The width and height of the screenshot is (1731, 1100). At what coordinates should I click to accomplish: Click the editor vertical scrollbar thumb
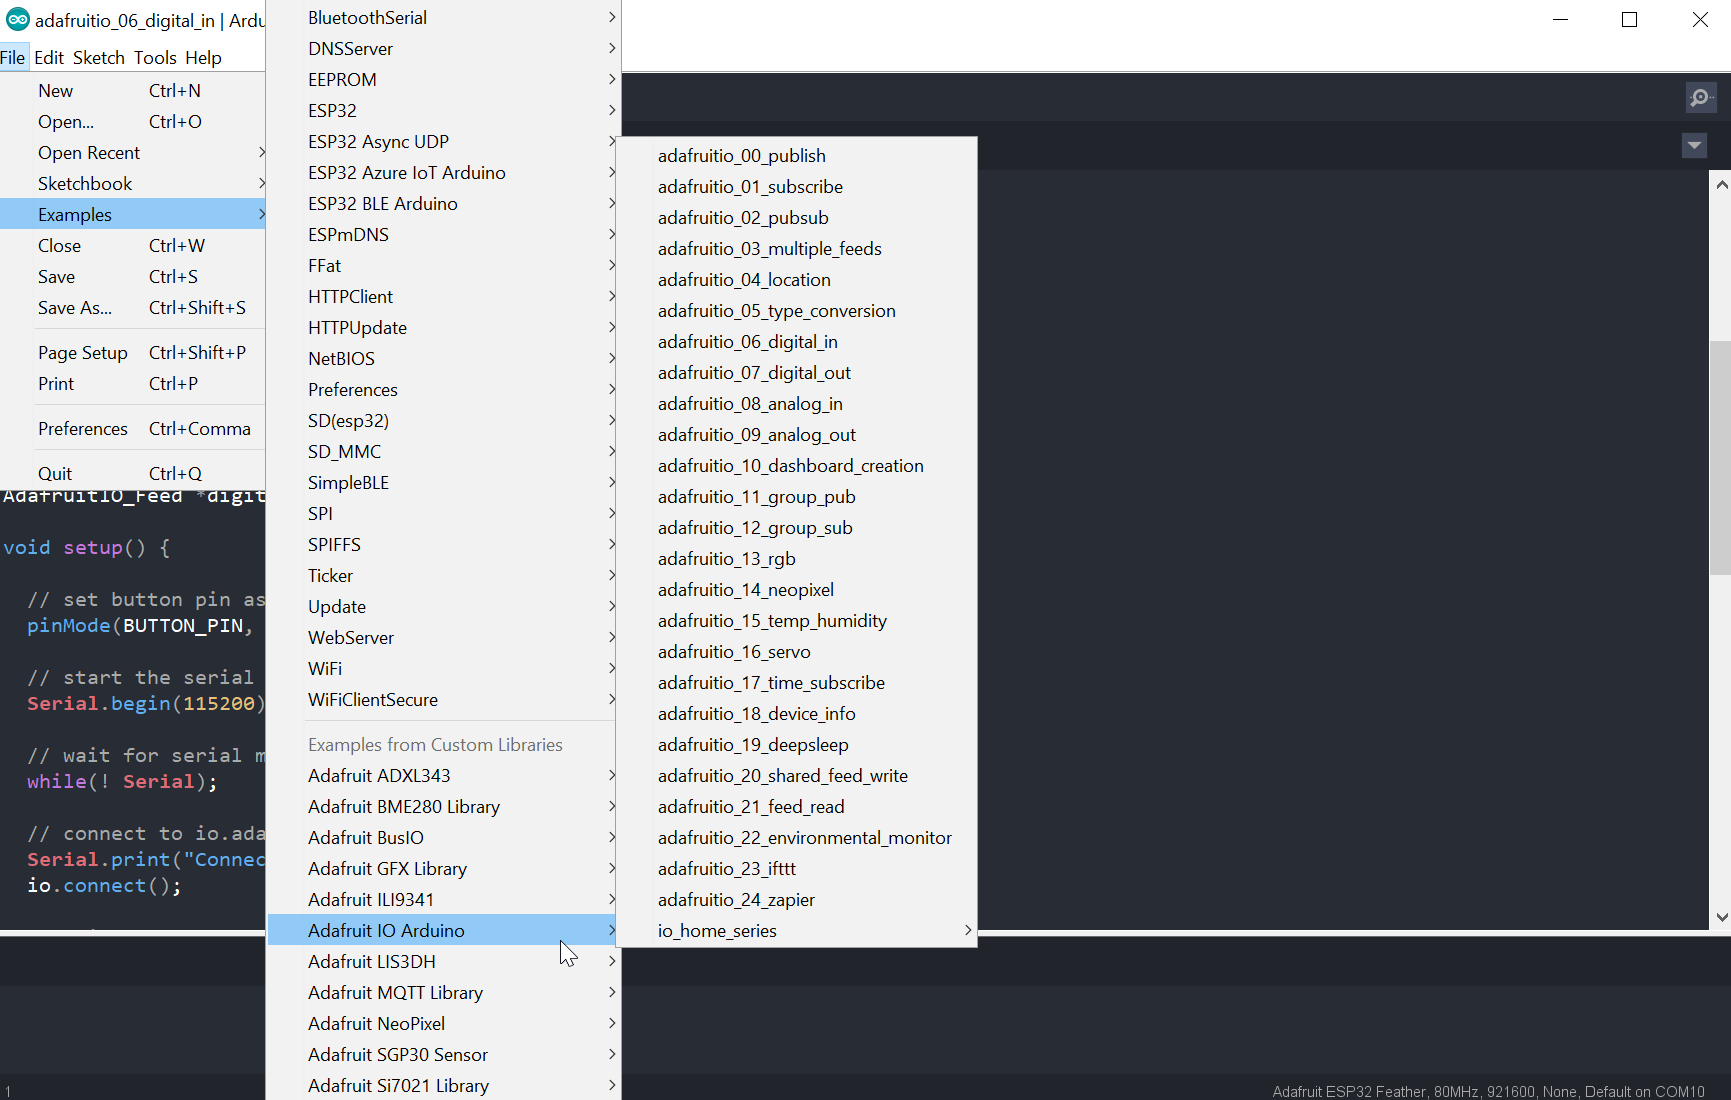tap(1720, 458)
